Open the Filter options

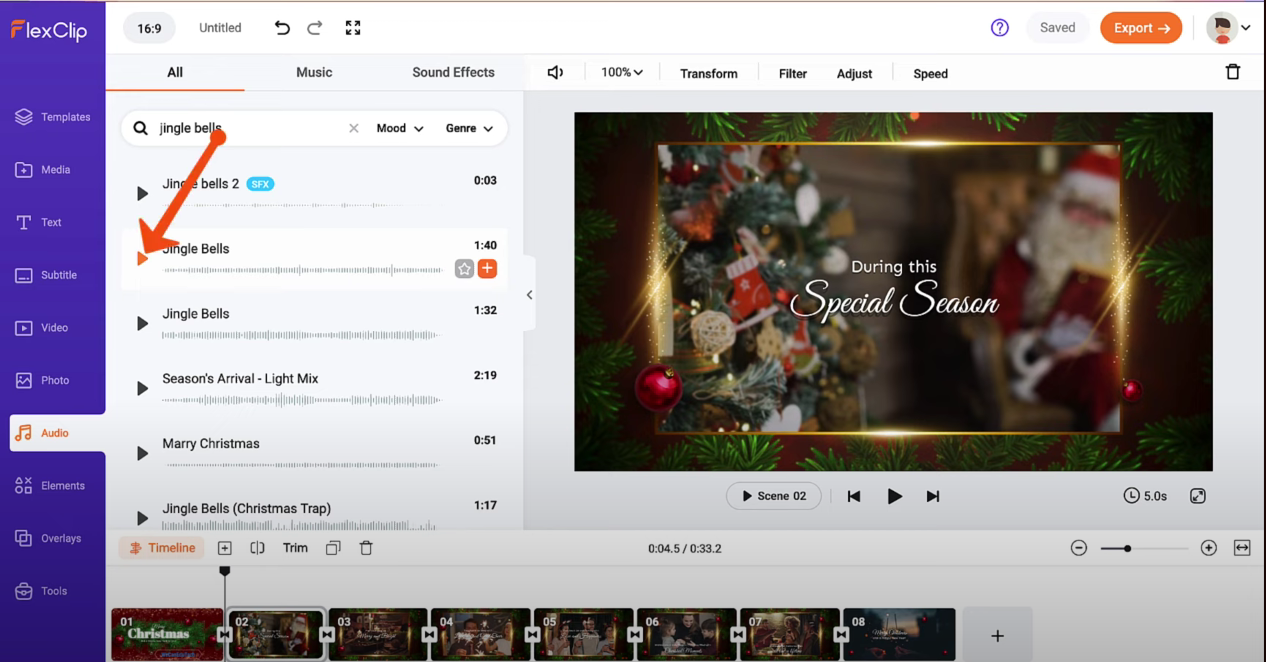793,73
